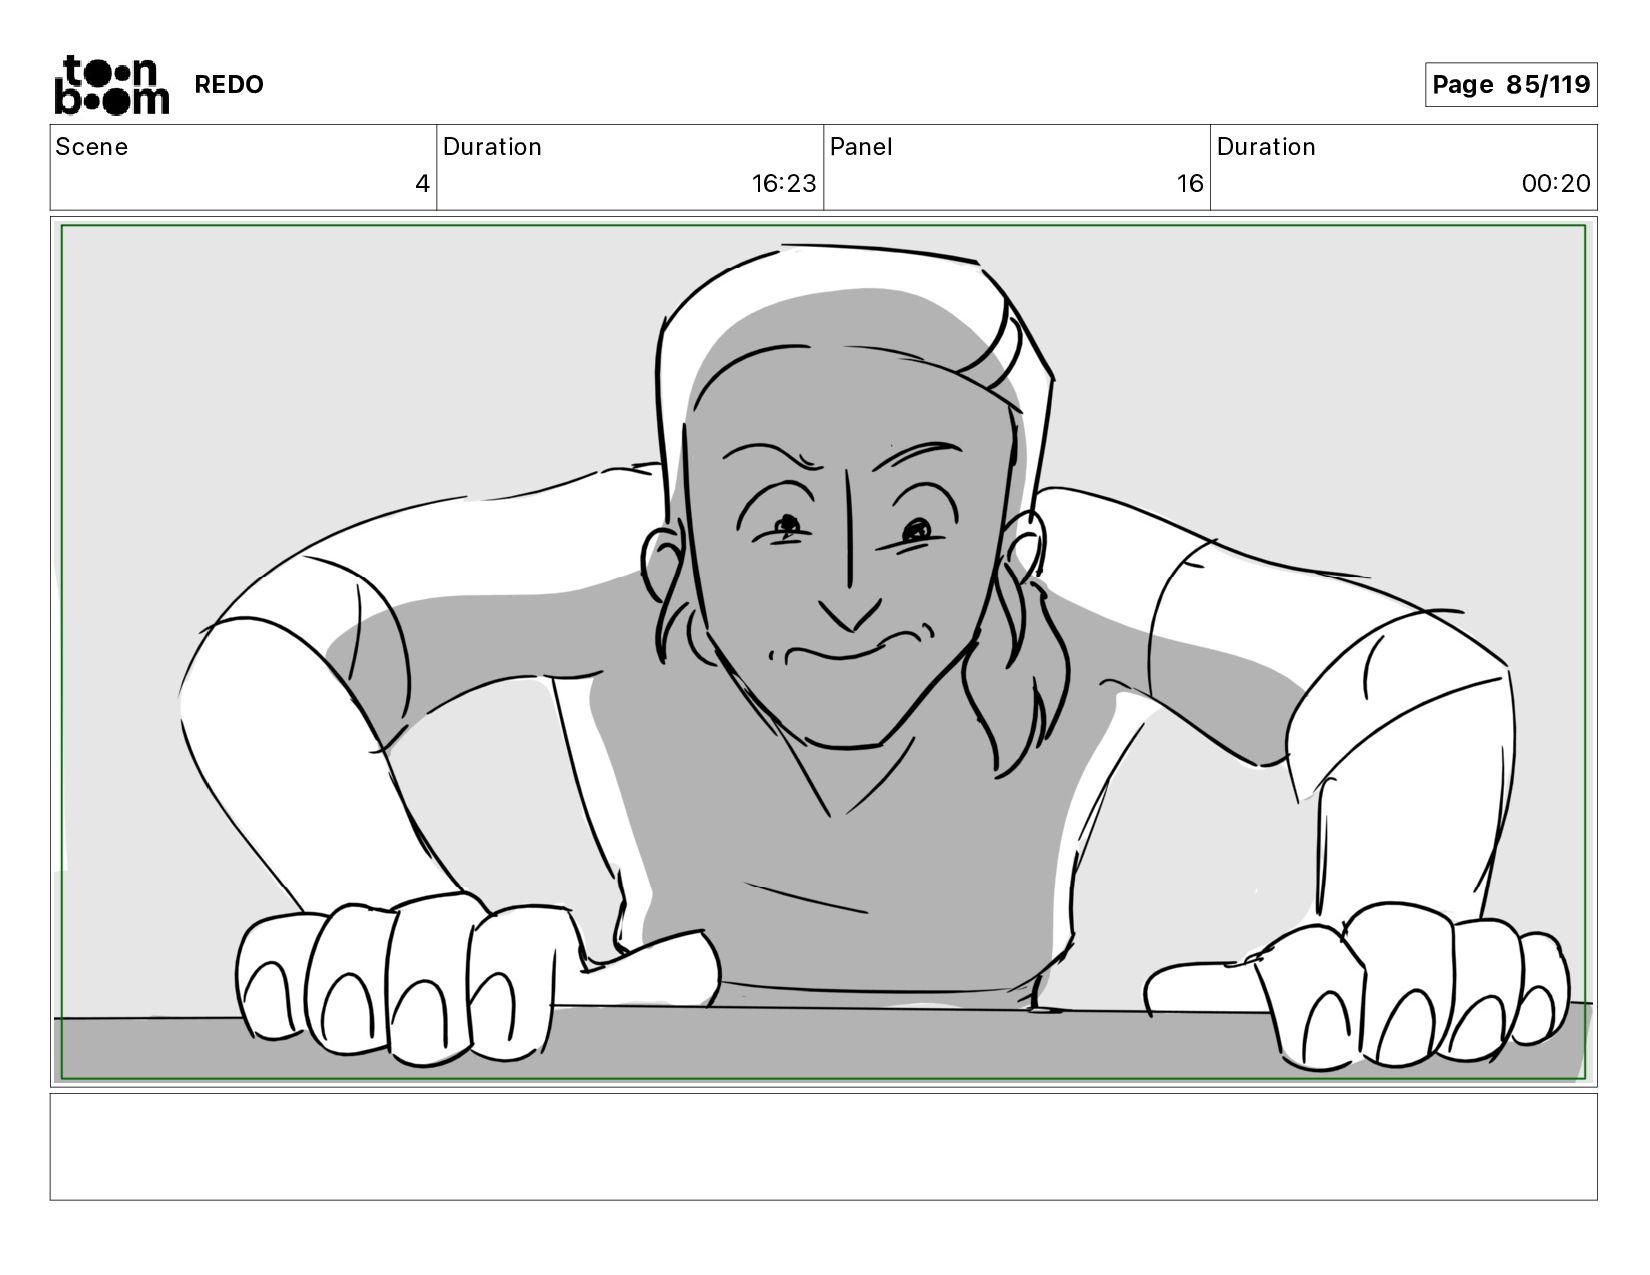Select the Panel label
The height and width of the screenshot is (1275, 1650).
(x=861, y=147)
